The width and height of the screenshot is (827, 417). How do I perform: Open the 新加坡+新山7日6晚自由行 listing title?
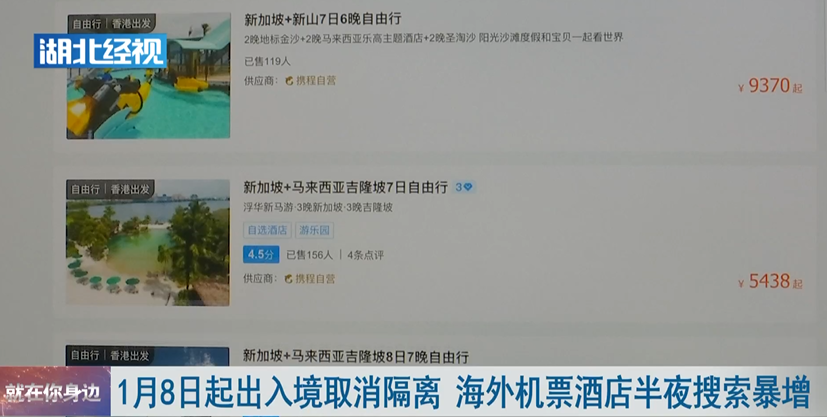[x=323, y=20]
